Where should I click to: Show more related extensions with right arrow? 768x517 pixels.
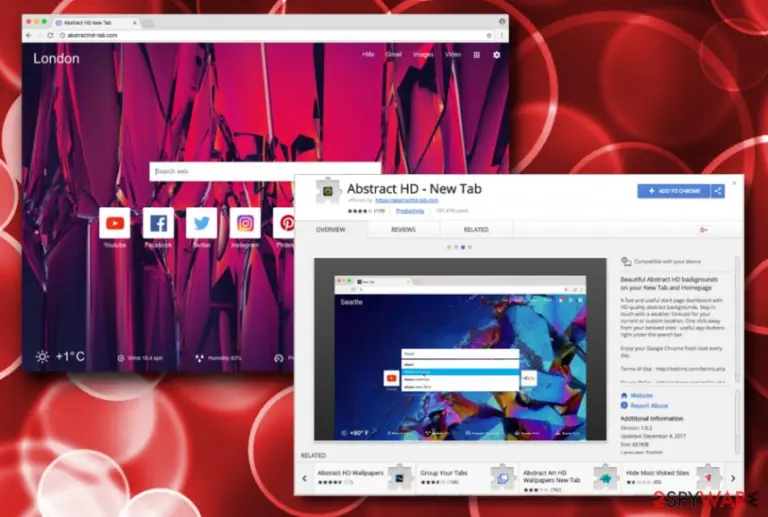(733, 478)
